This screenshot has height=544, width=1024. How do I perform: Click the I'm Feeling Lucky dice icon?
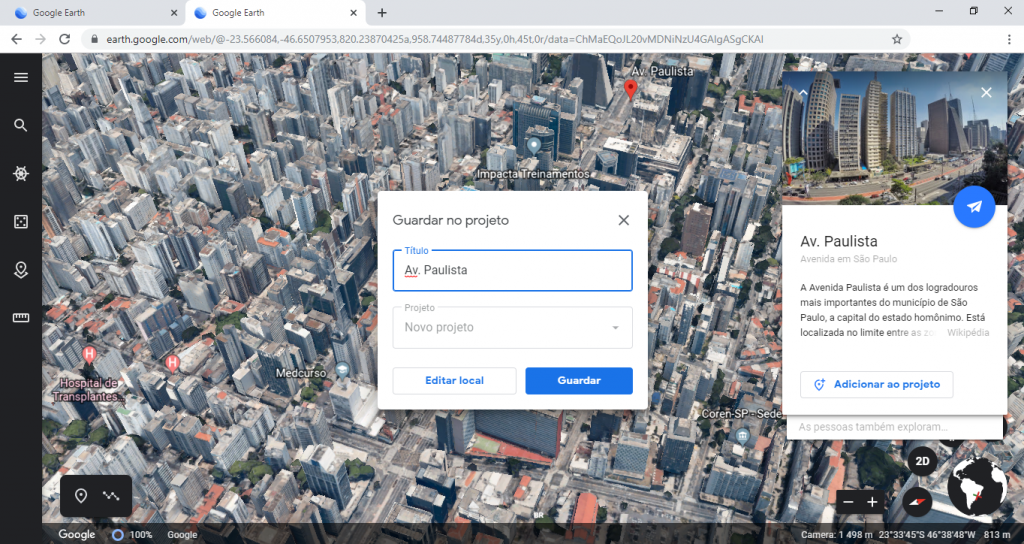tap(21, 222)
